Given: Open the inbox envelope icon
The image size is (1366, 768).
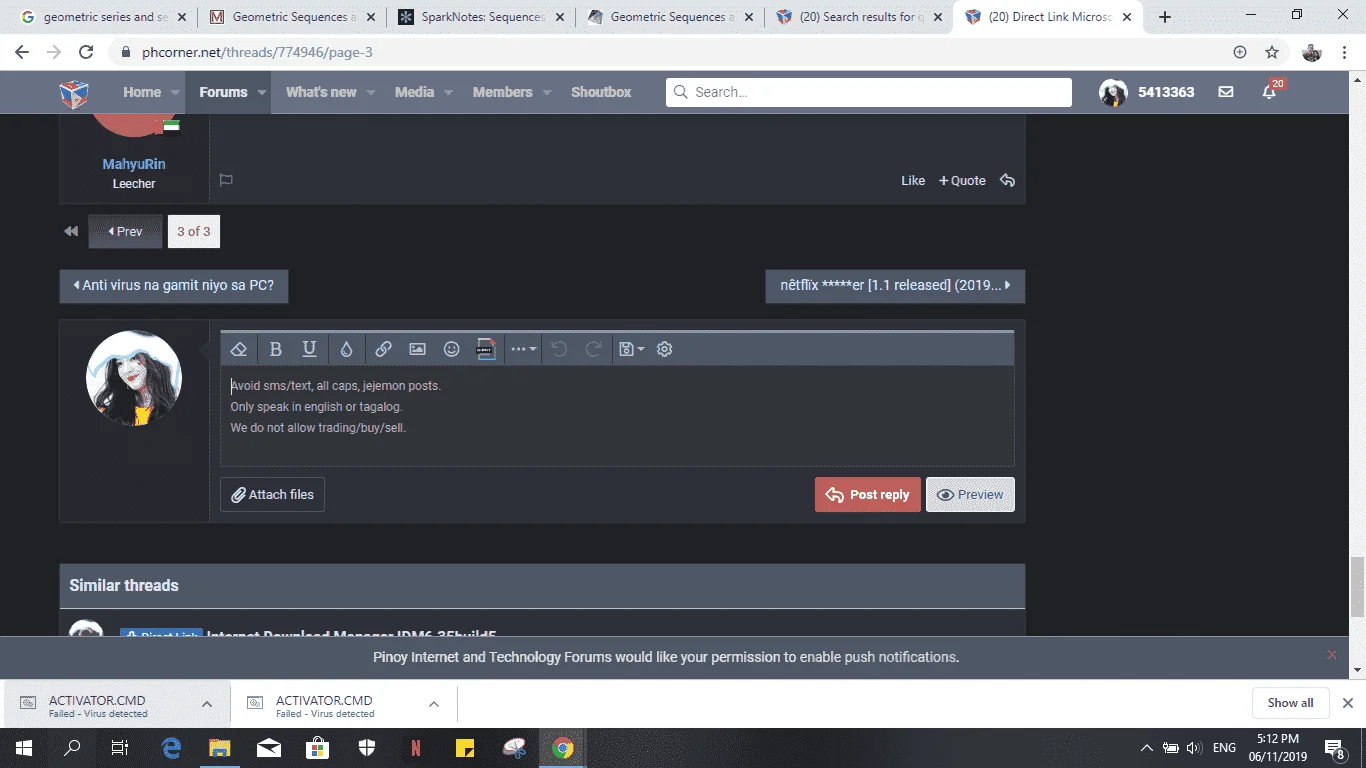Looking at the screenshot, I should [1226, 92].
